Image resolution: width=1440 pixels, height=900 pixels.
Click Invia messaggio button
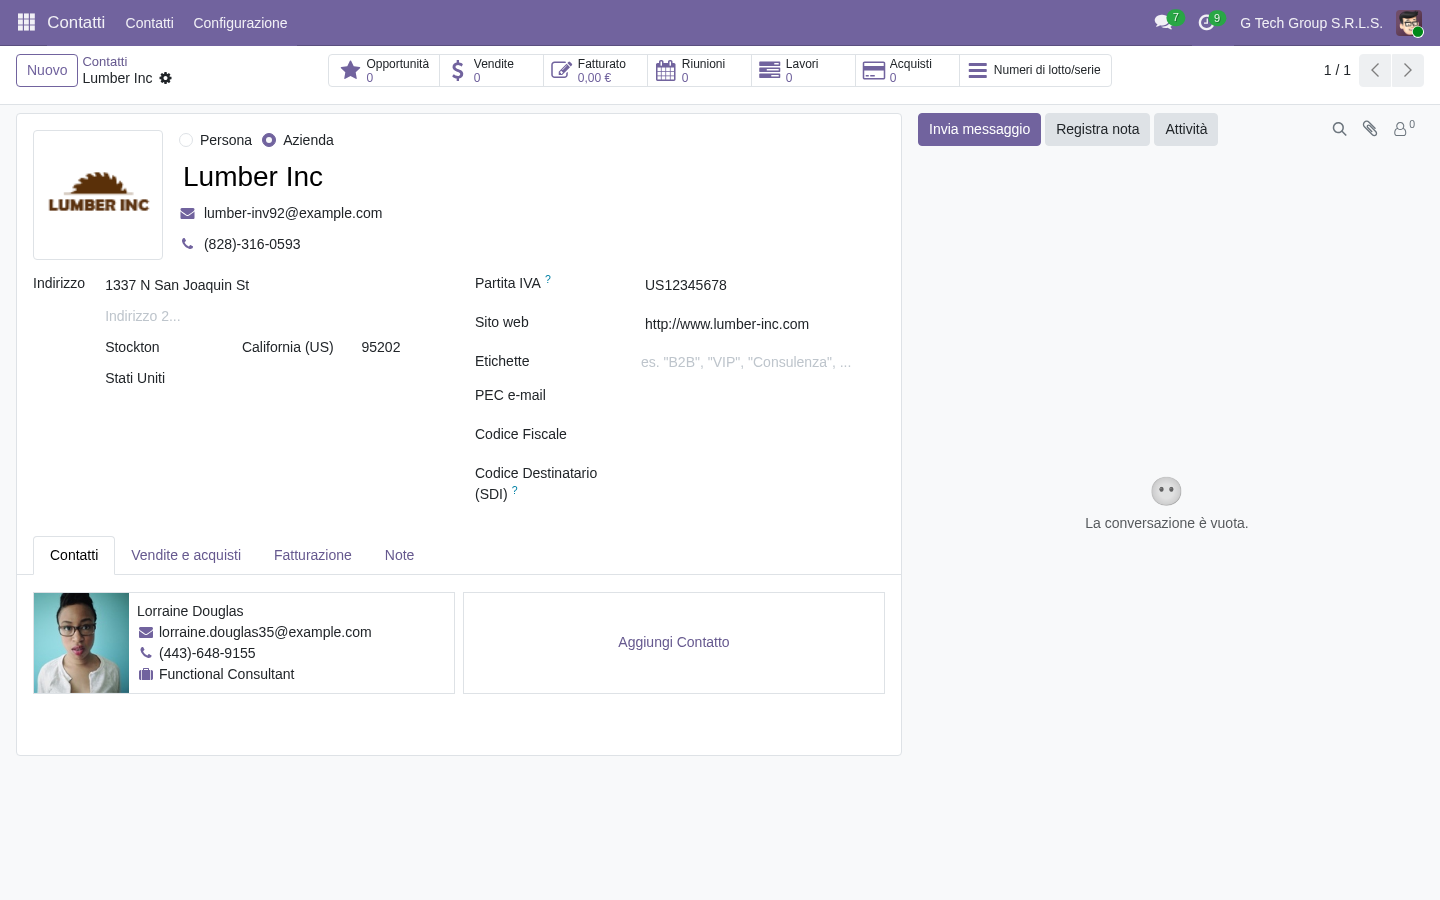pos(979,129)
